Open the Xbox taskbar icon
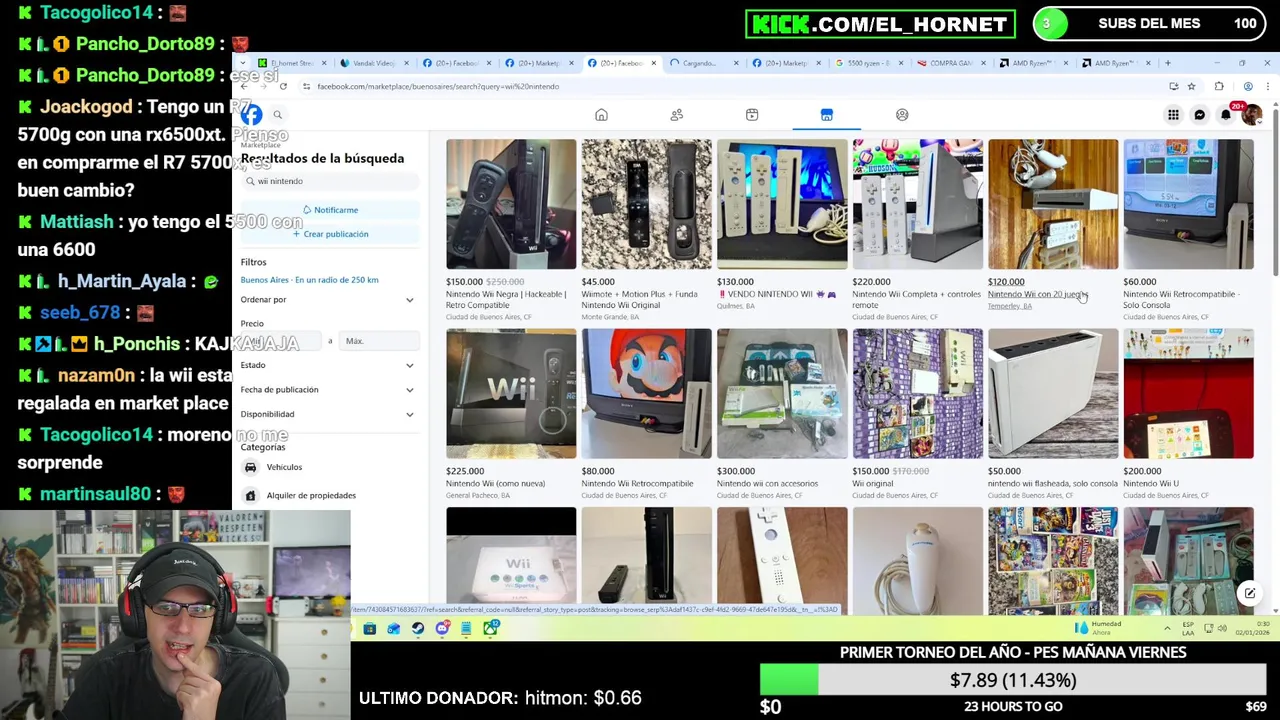 coord(490,628)
